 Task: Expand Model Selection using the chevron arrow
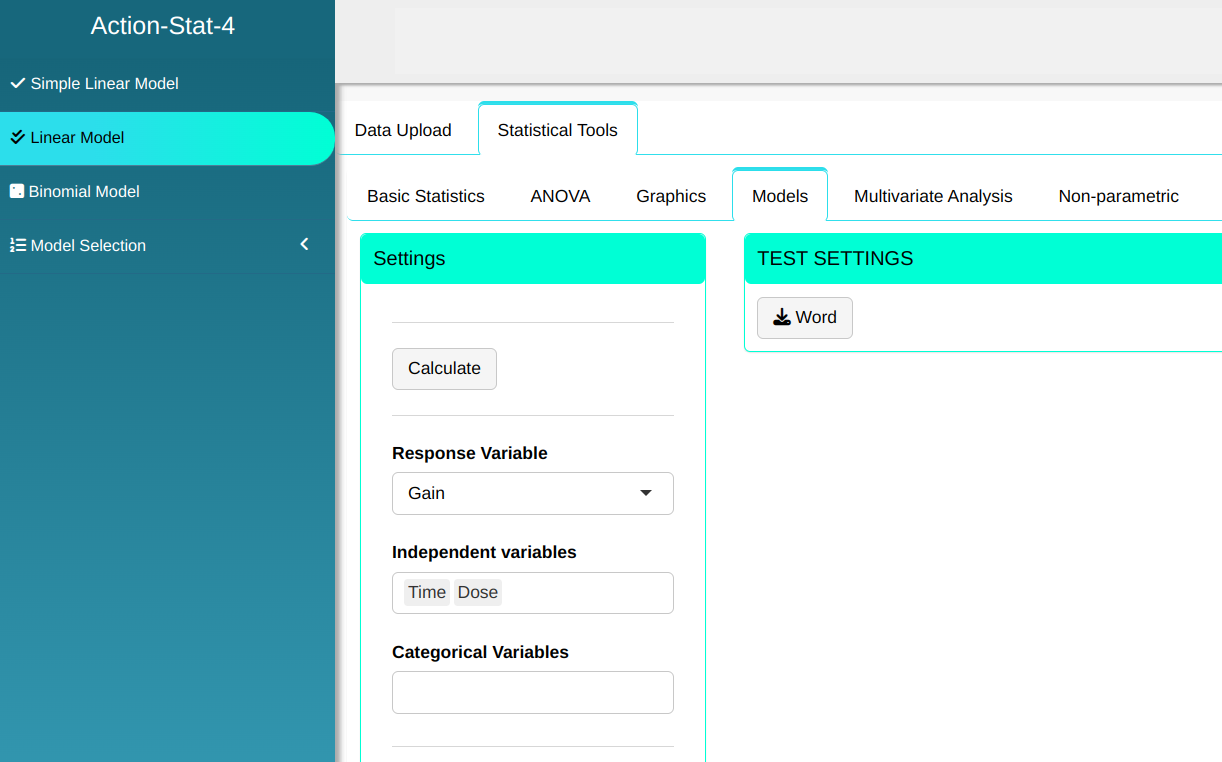click(x=305, y=244)
